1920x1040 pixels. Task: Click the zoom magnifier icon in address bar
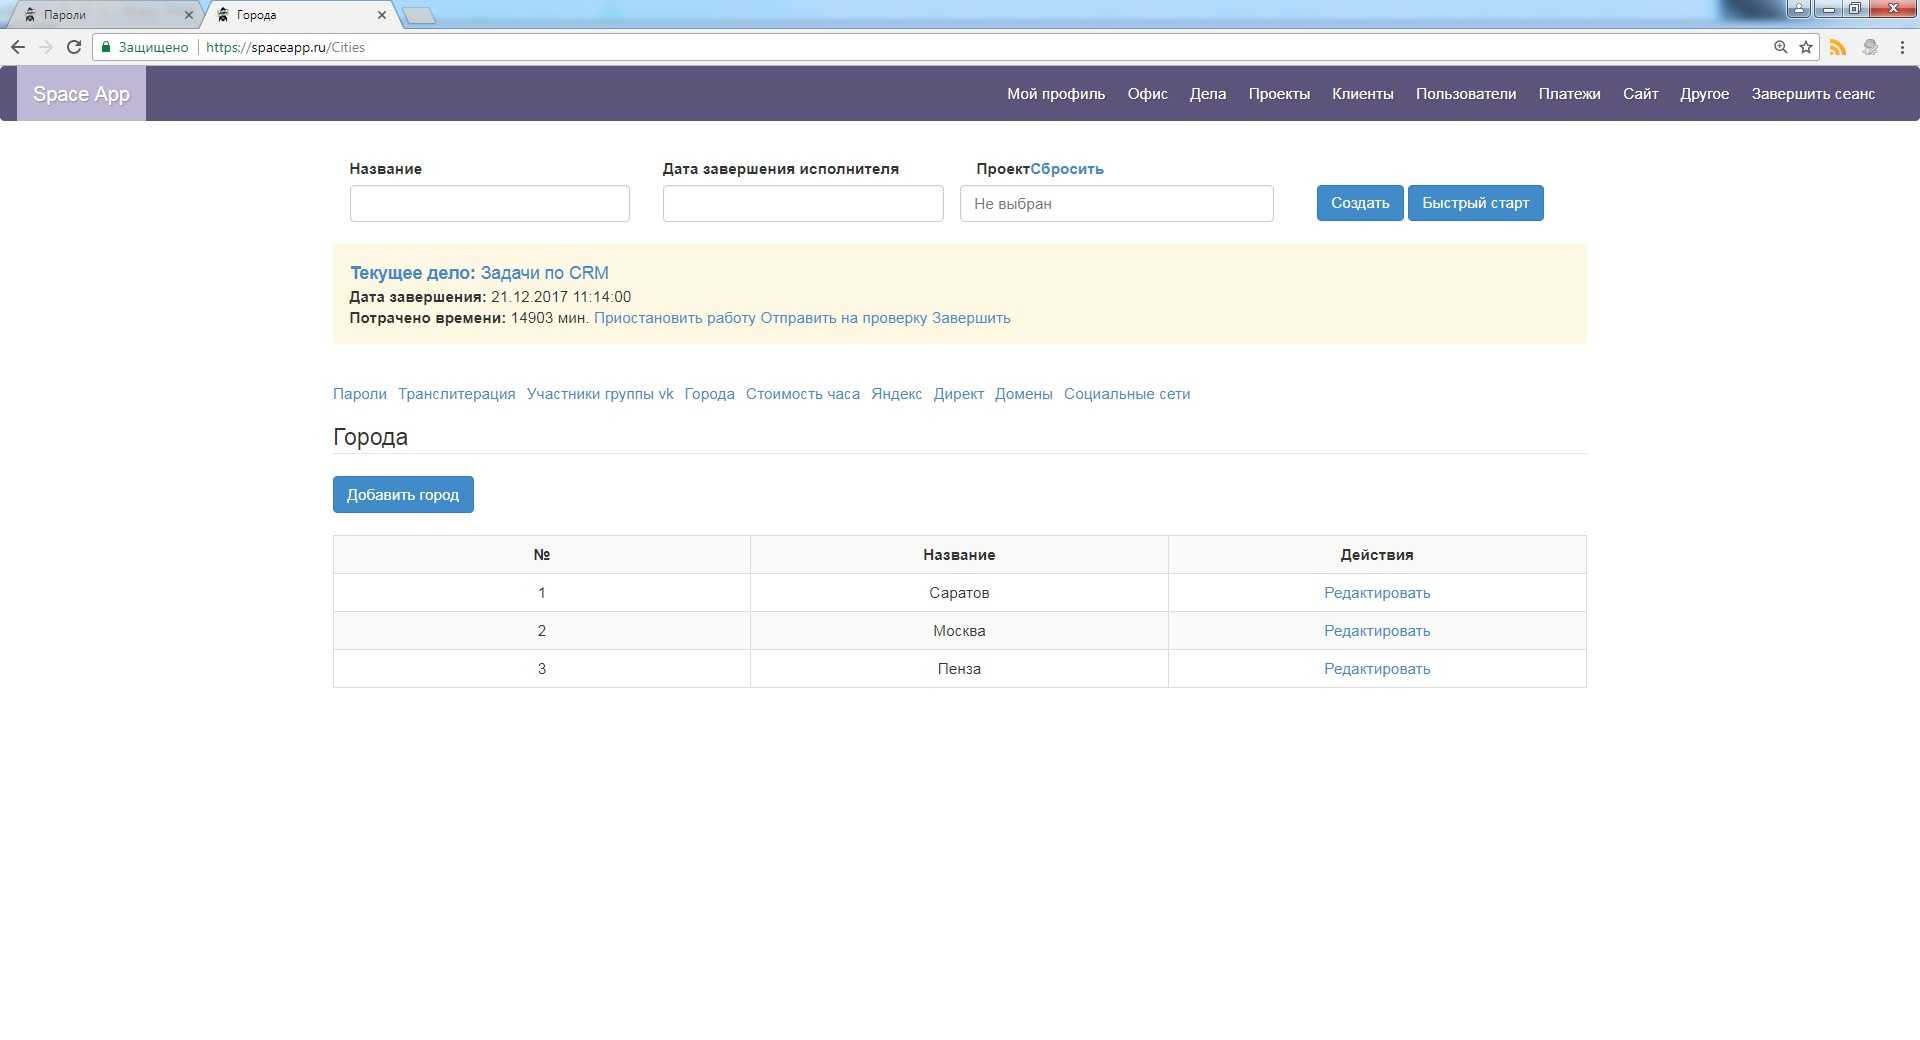tap(1780, 47)
